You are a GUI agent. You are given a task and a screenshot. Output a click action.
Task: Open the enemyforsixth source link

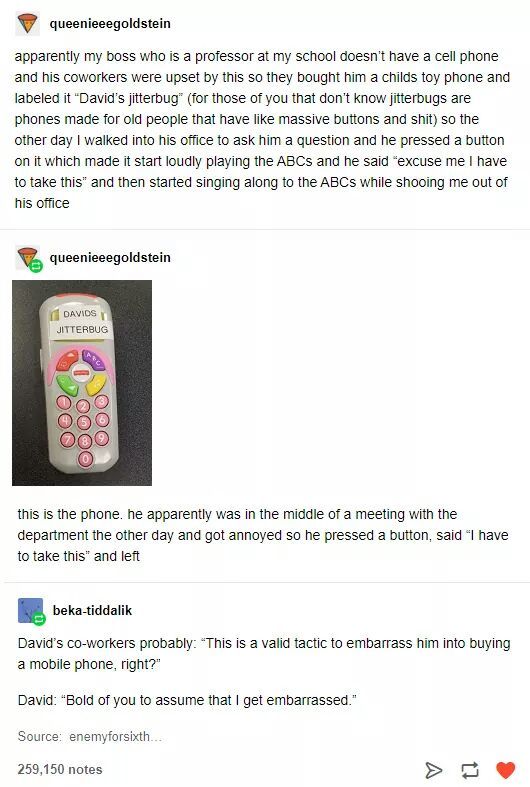coord(115,736)
